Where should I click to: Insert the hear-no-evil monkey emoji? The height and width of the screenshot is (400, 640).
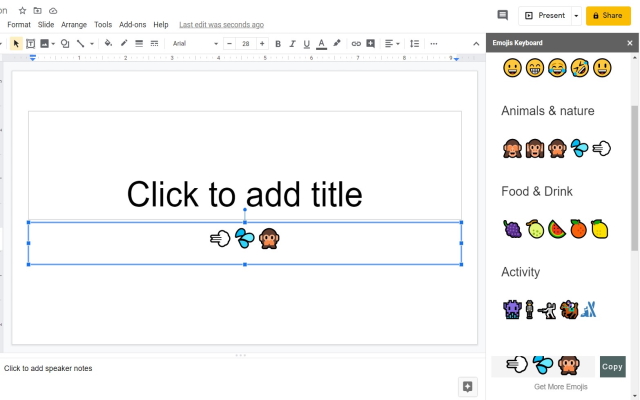534,148
